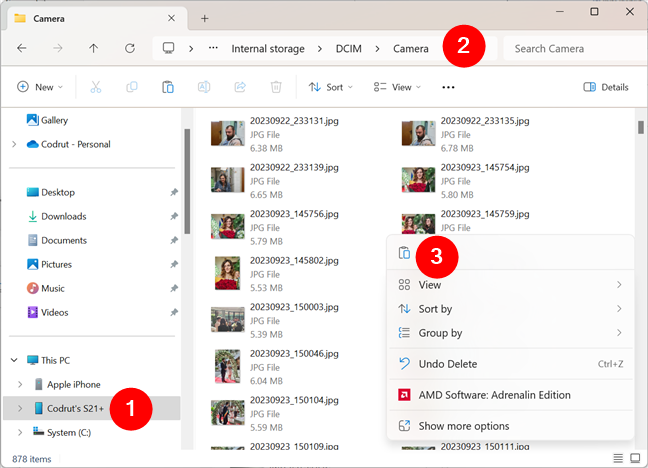Click DCIM in the breadcrumb

(348, 49)
